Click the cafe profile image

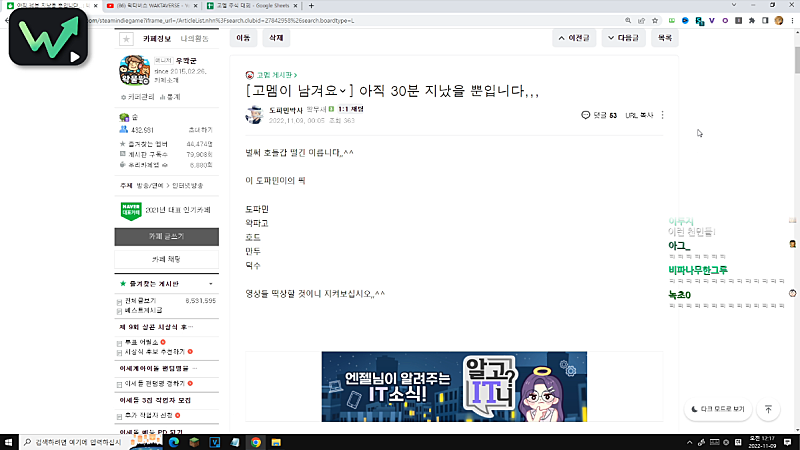(x=134, y=72)
